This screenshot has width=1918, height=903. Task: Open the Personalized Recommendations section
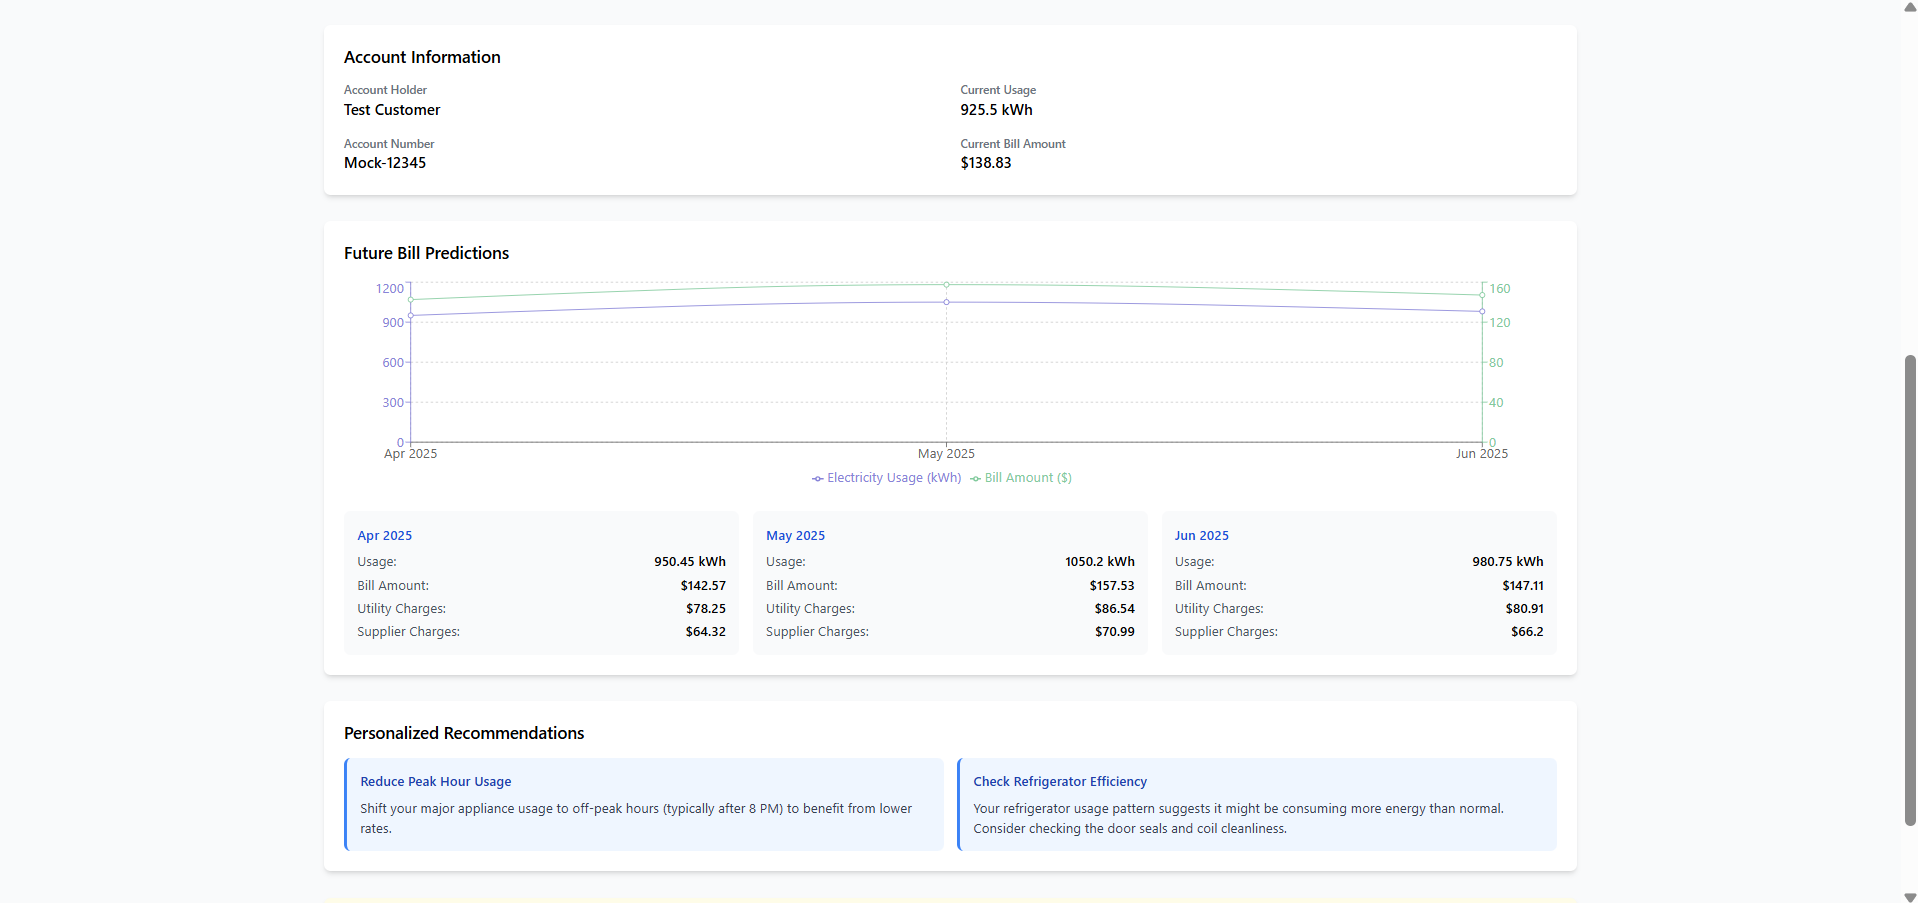[x=463, y=732]
